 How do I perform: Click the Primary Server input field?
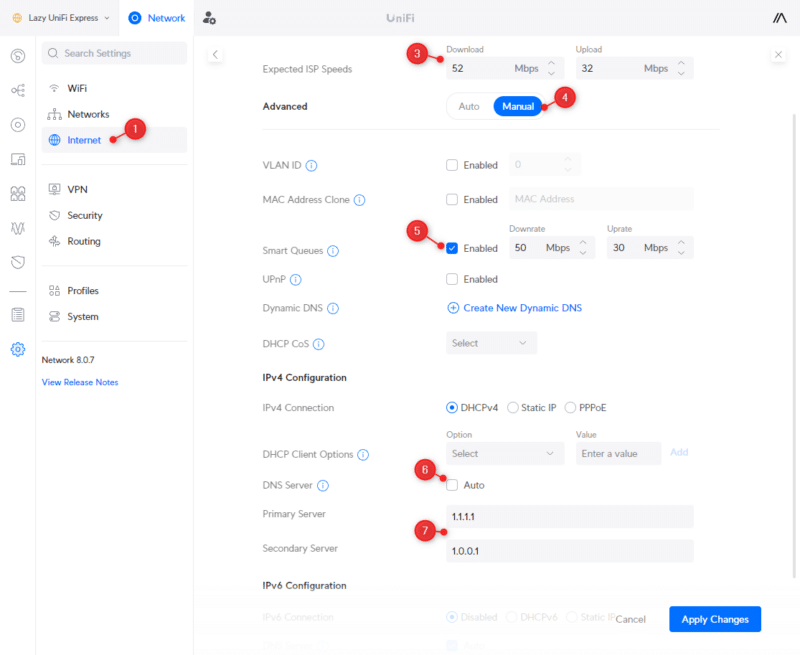coord(570,516)
